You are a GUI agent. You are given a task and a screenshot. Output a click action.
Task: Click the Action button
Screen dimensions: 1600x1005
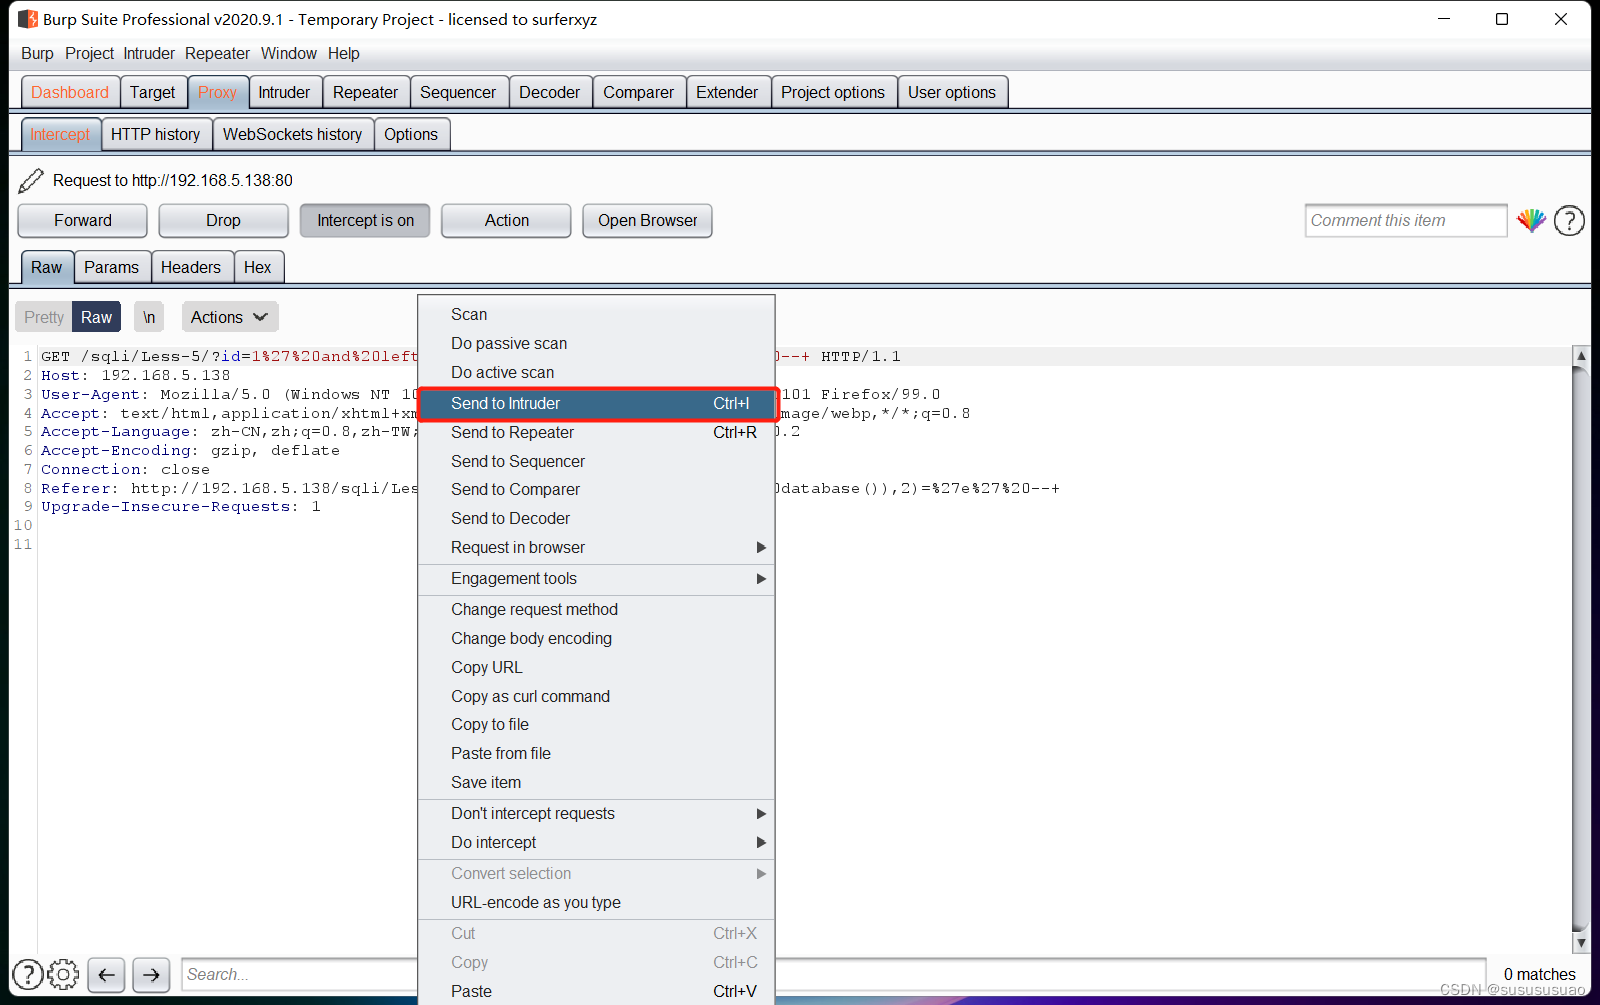tap(506, 221)
